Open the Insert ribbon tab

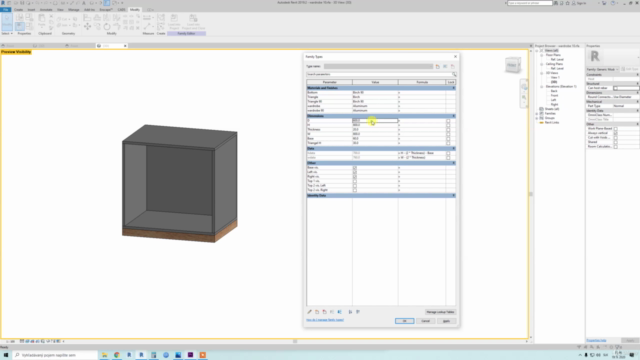tap(31, 9)
